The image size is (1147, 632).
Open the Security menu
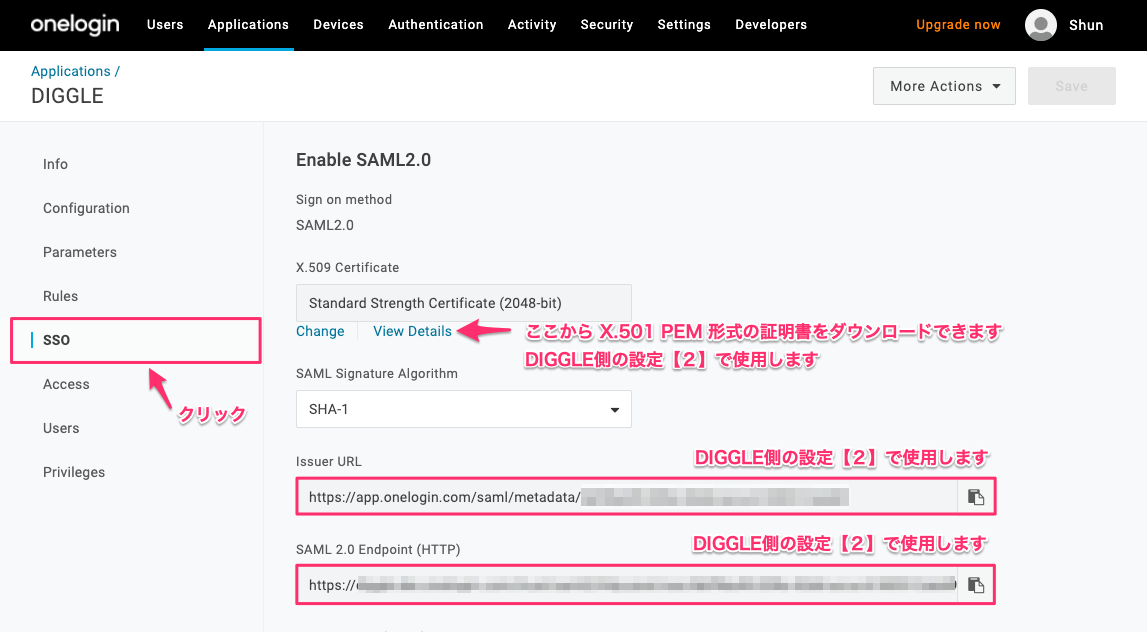(606, 25)
